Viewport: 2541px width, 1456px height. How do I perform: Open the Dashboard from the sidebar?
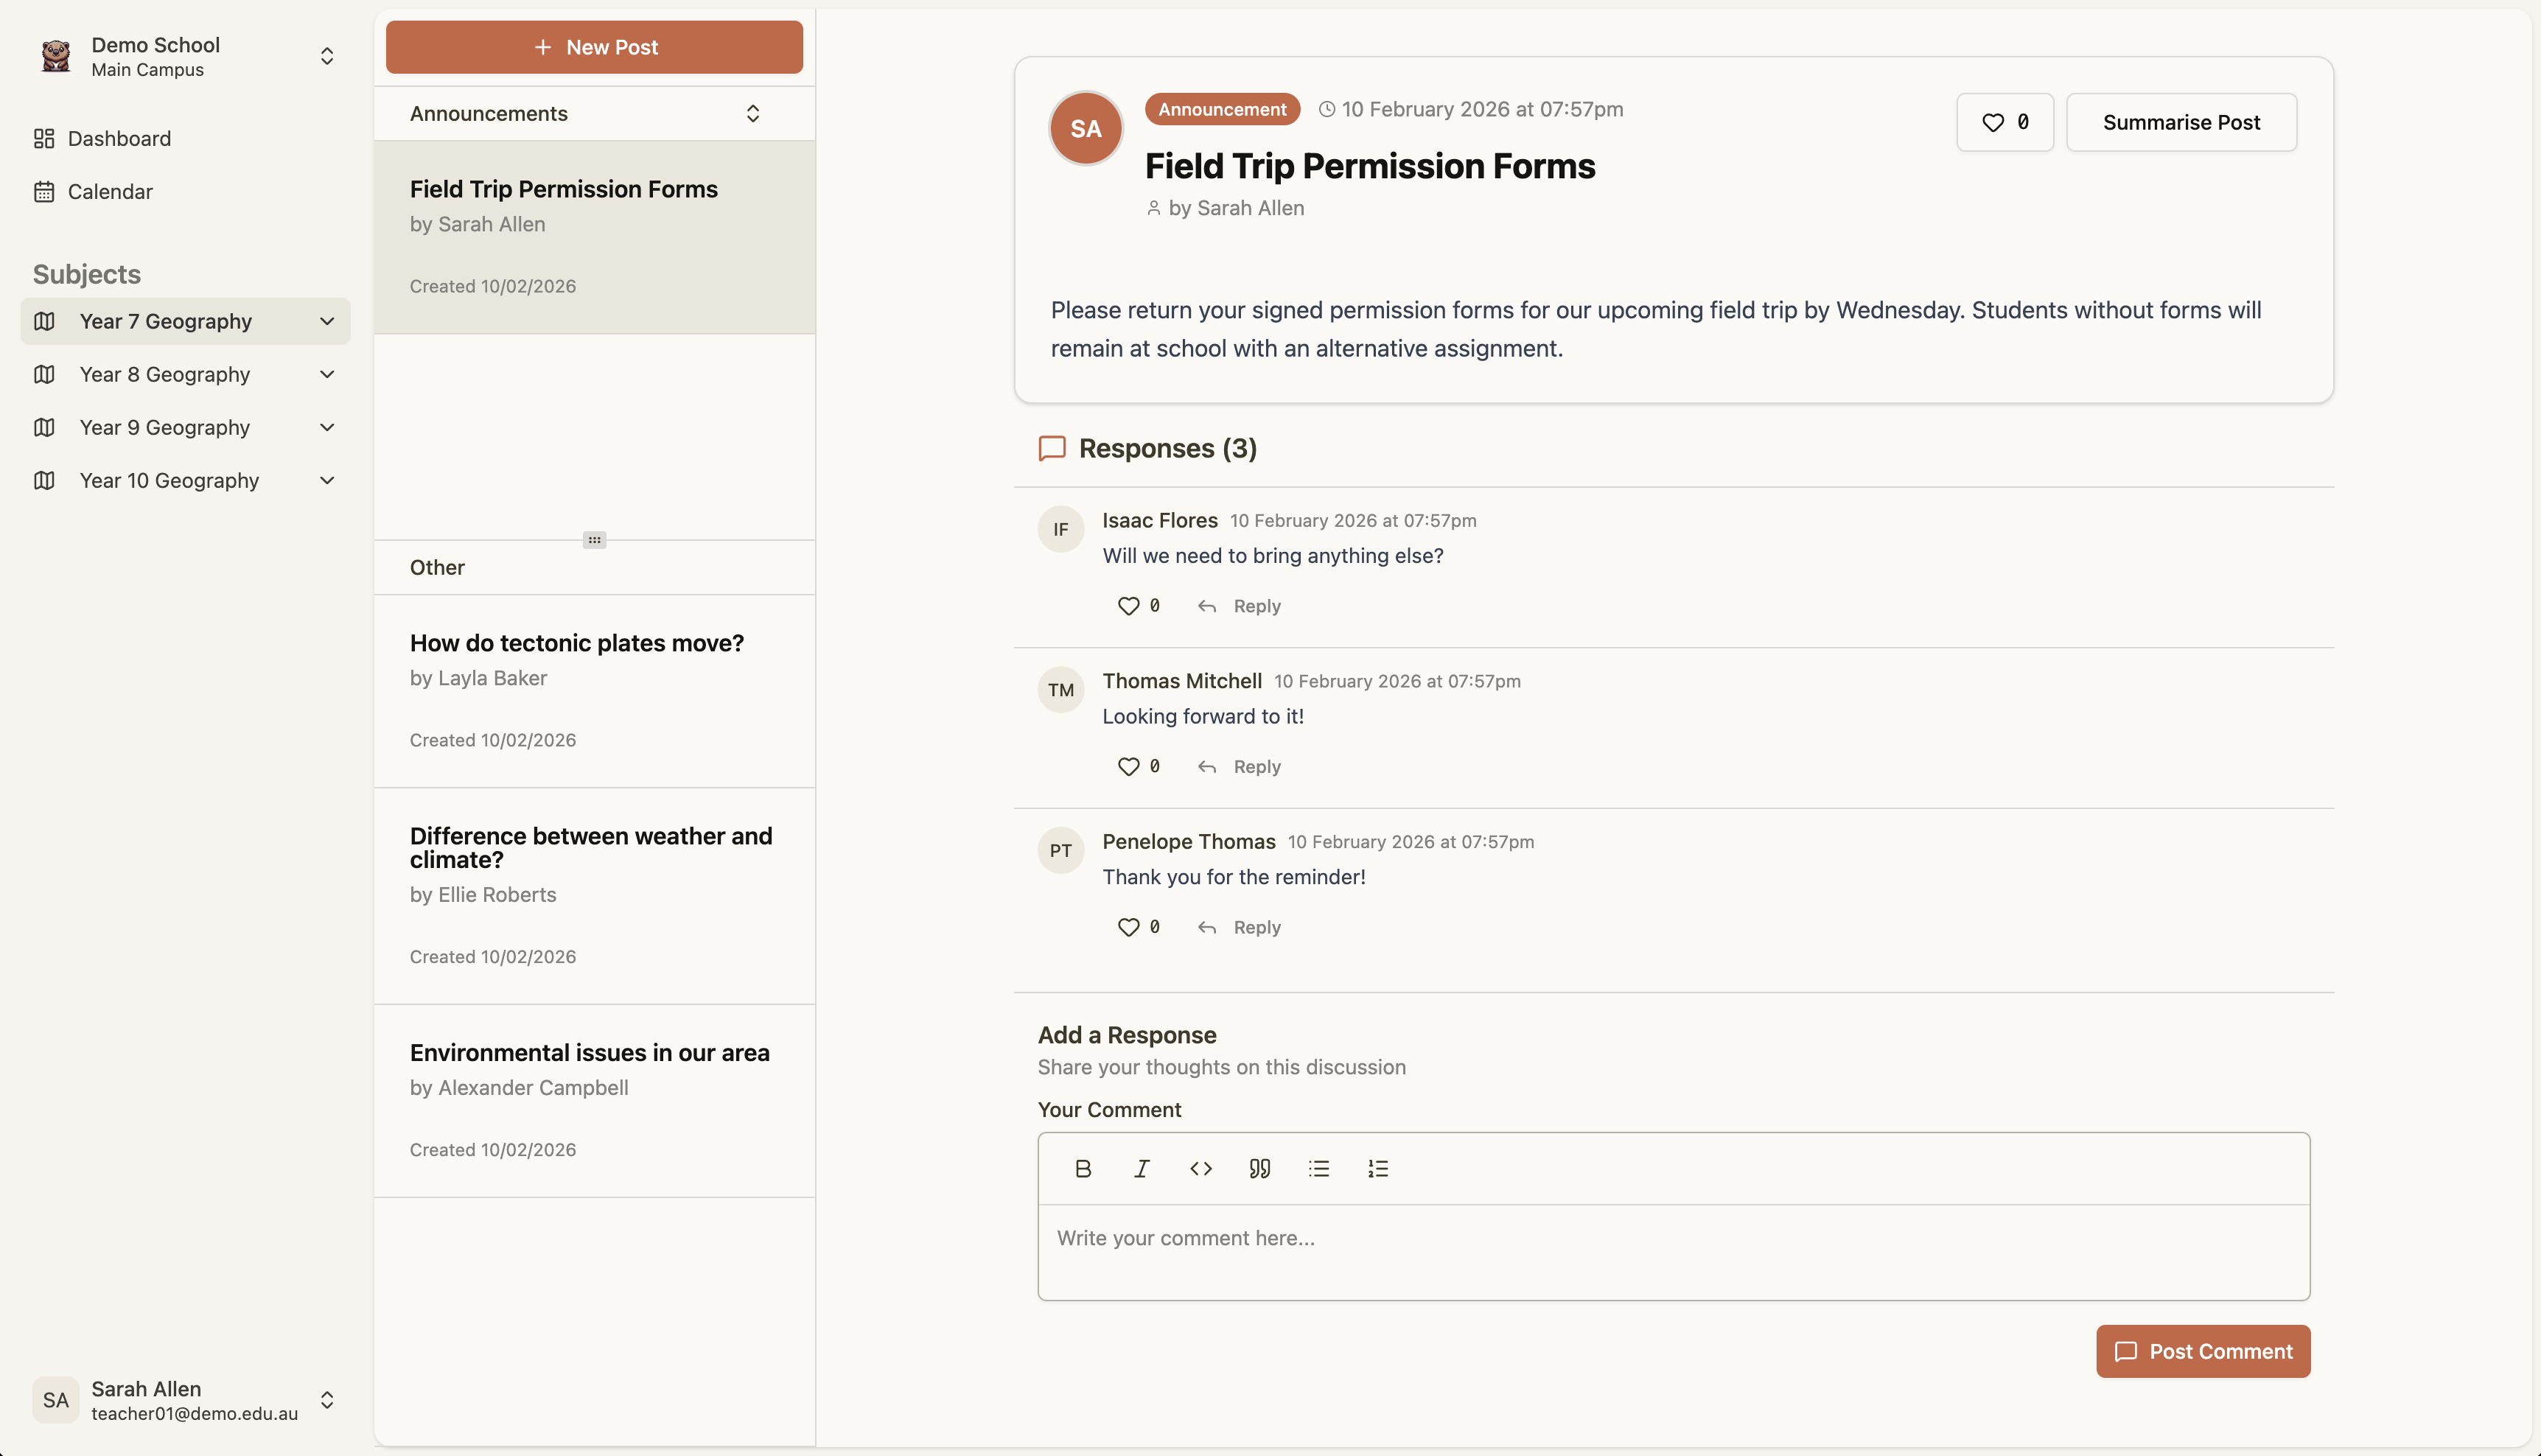tap(119, 138)
